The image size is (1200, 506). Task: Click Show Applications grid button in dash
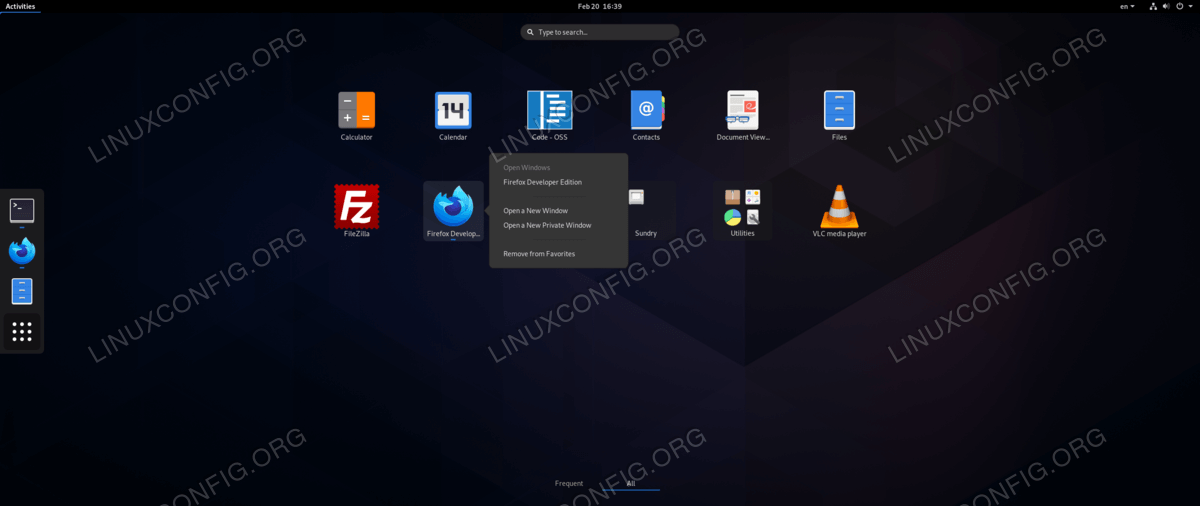pyautogui.click(x=22, y=332)
